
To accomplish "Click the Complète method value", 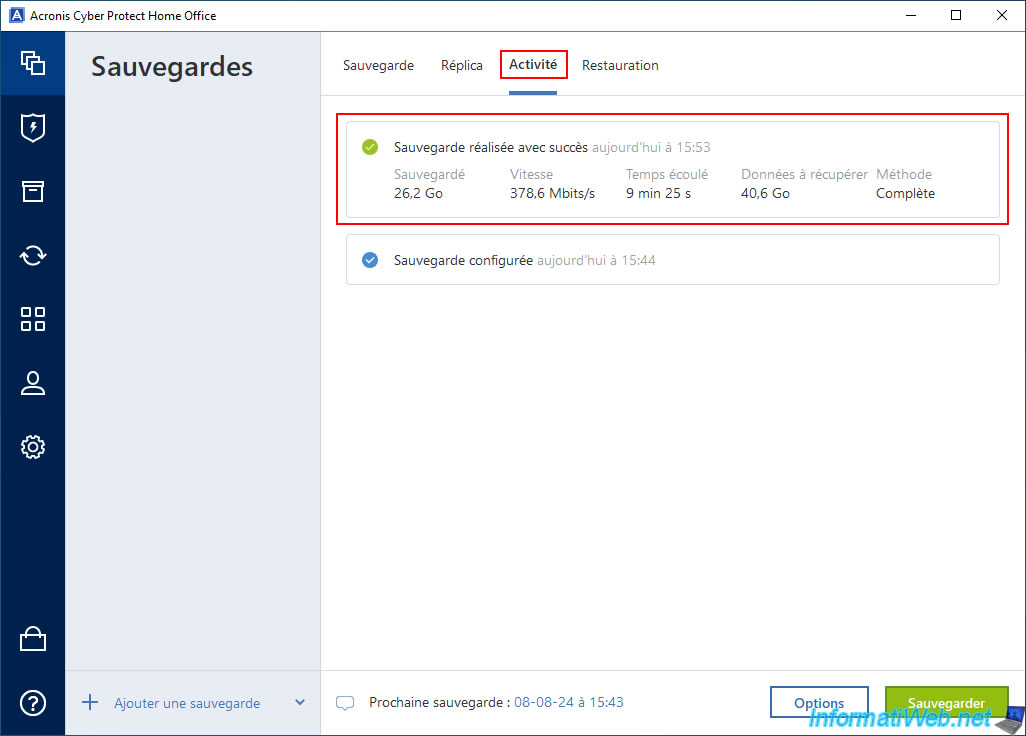I will tap(906, 194).
